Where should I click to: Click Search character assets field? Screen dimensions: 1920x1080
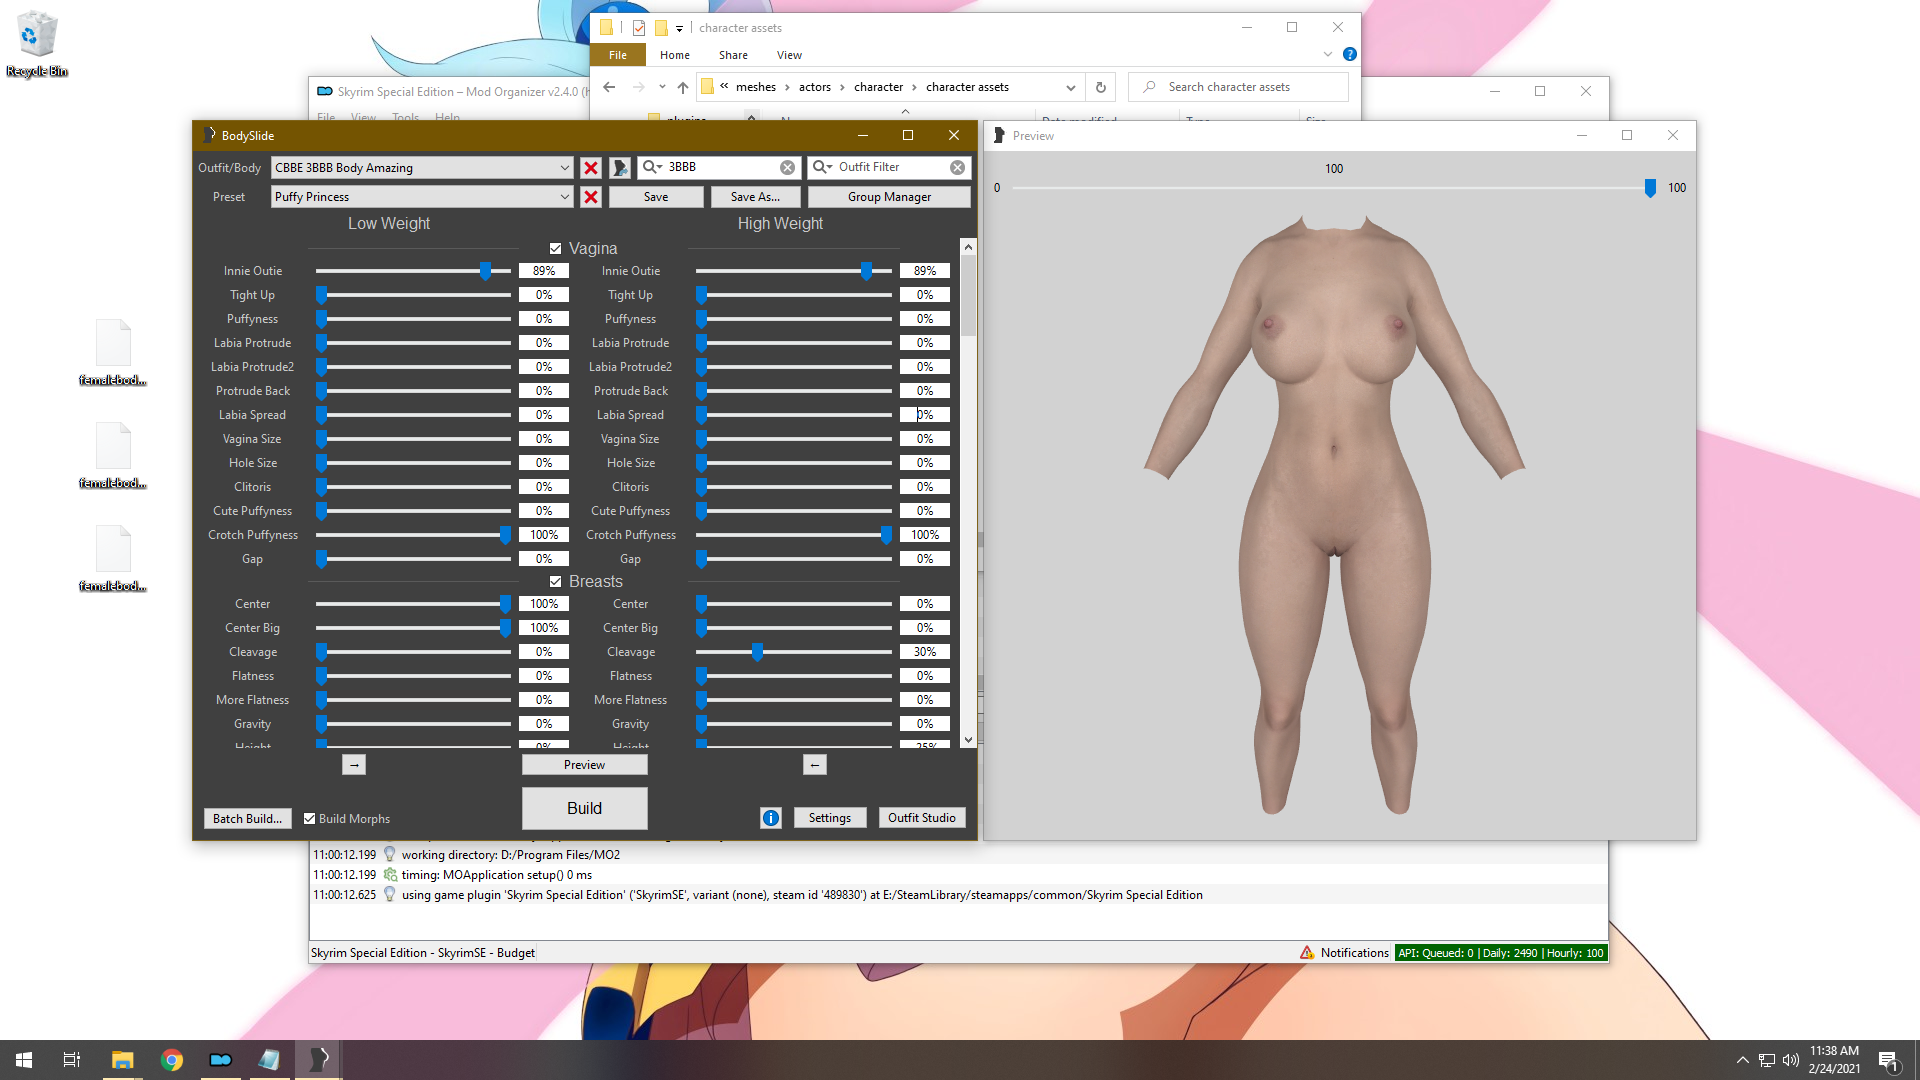point(1238,87)
